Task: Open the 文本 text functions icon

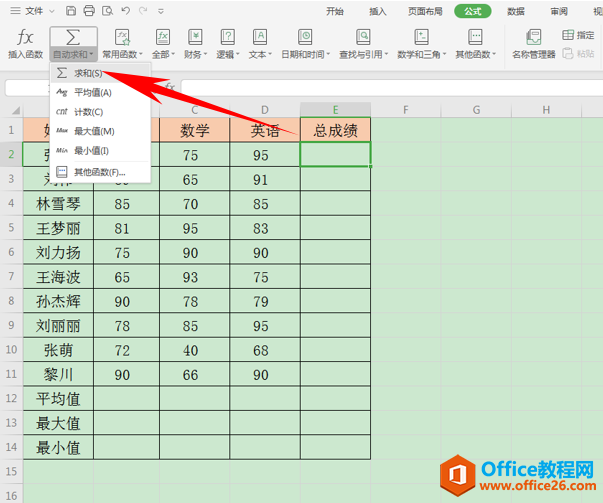Action: point(260,37)
